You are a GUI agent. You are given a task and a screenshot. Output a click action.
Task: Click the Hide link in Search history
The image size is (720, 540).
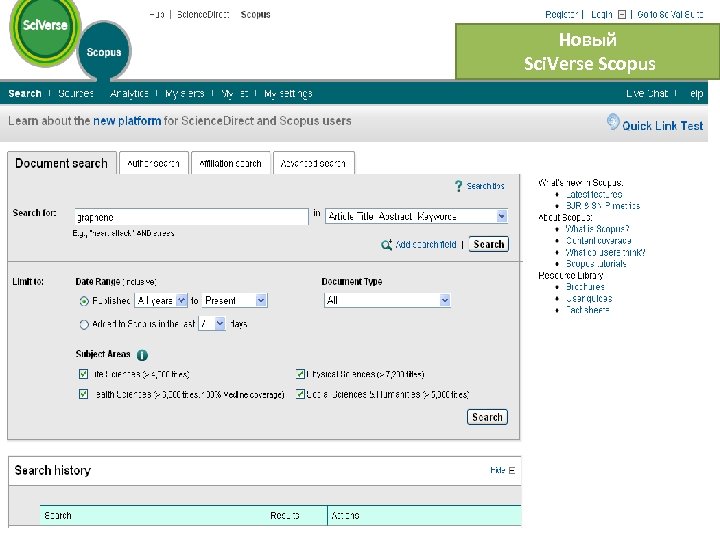pyautogui.click(x=497, y=470)
